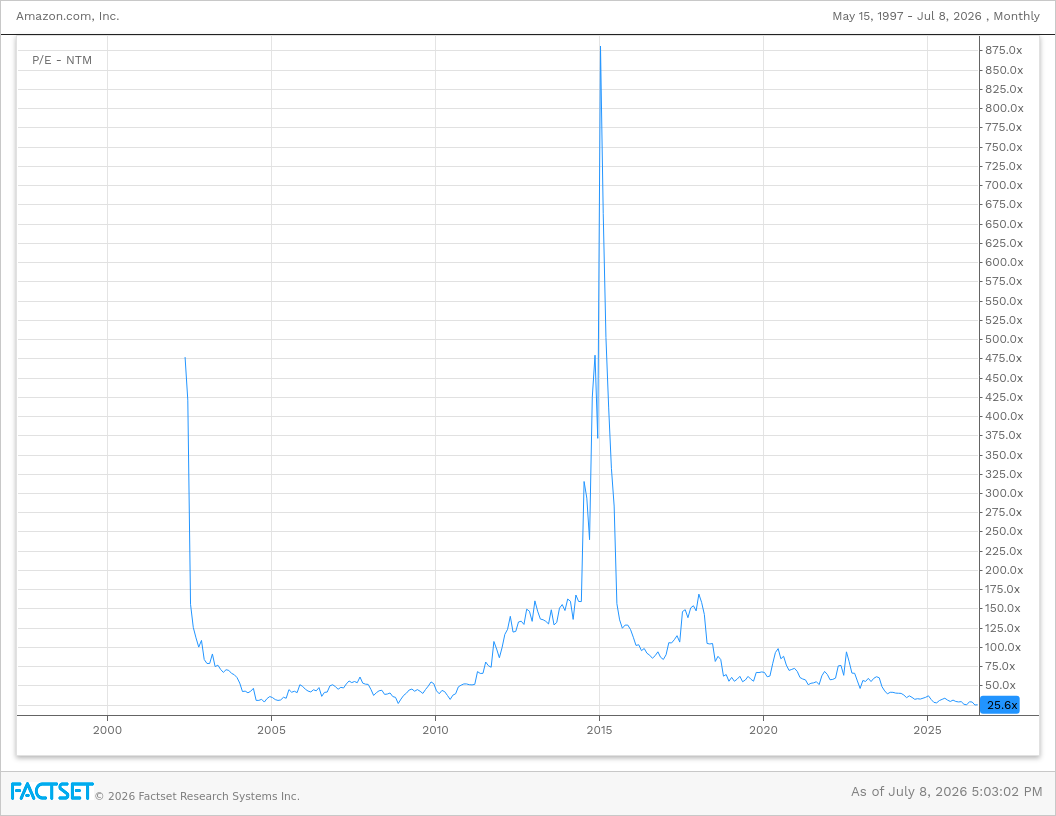Click the FactSet logo
The image size is (1056, 816).
pos(51,791)
